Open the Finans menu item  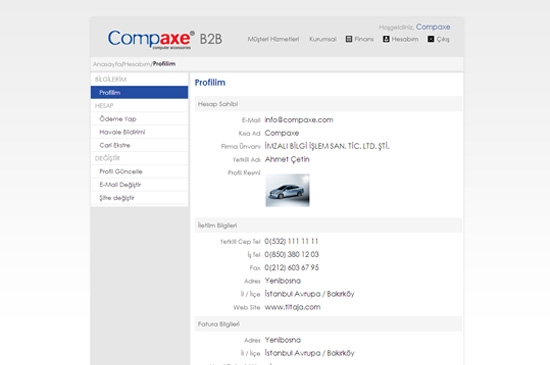pyautogui.click(x=364, y=39)
